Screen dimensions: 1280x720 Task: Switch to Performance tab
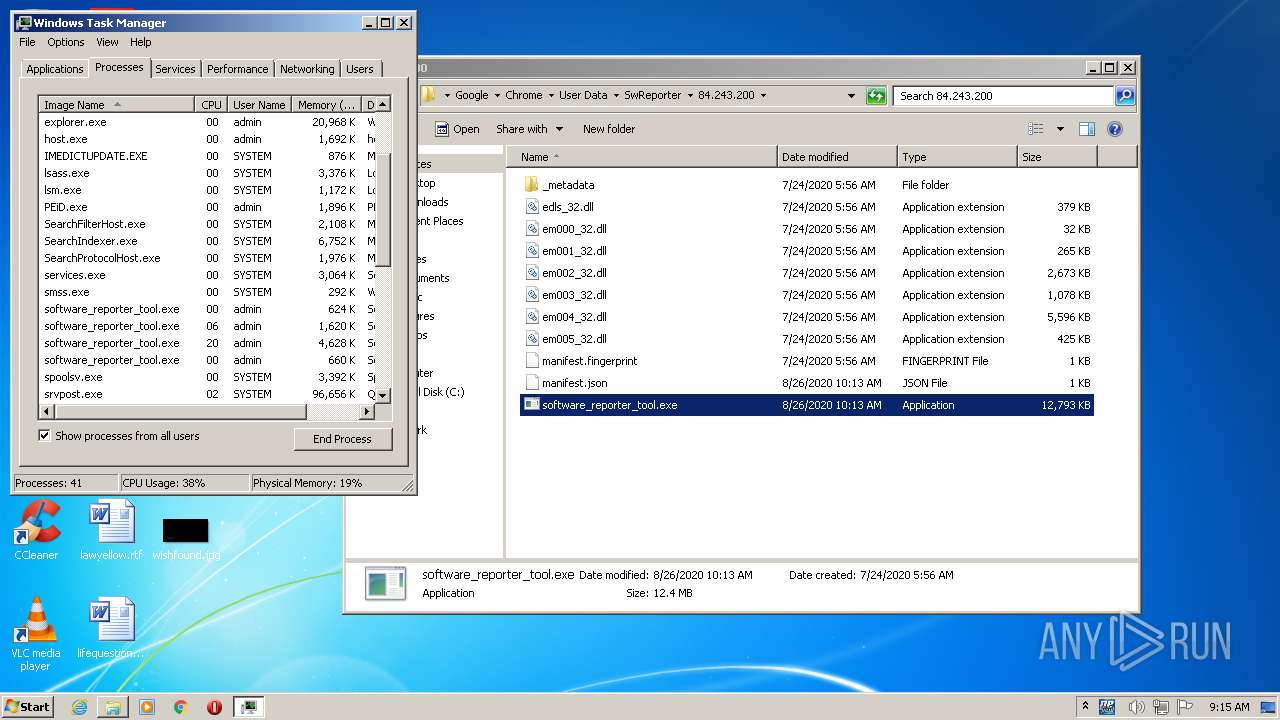coord(237,69)
